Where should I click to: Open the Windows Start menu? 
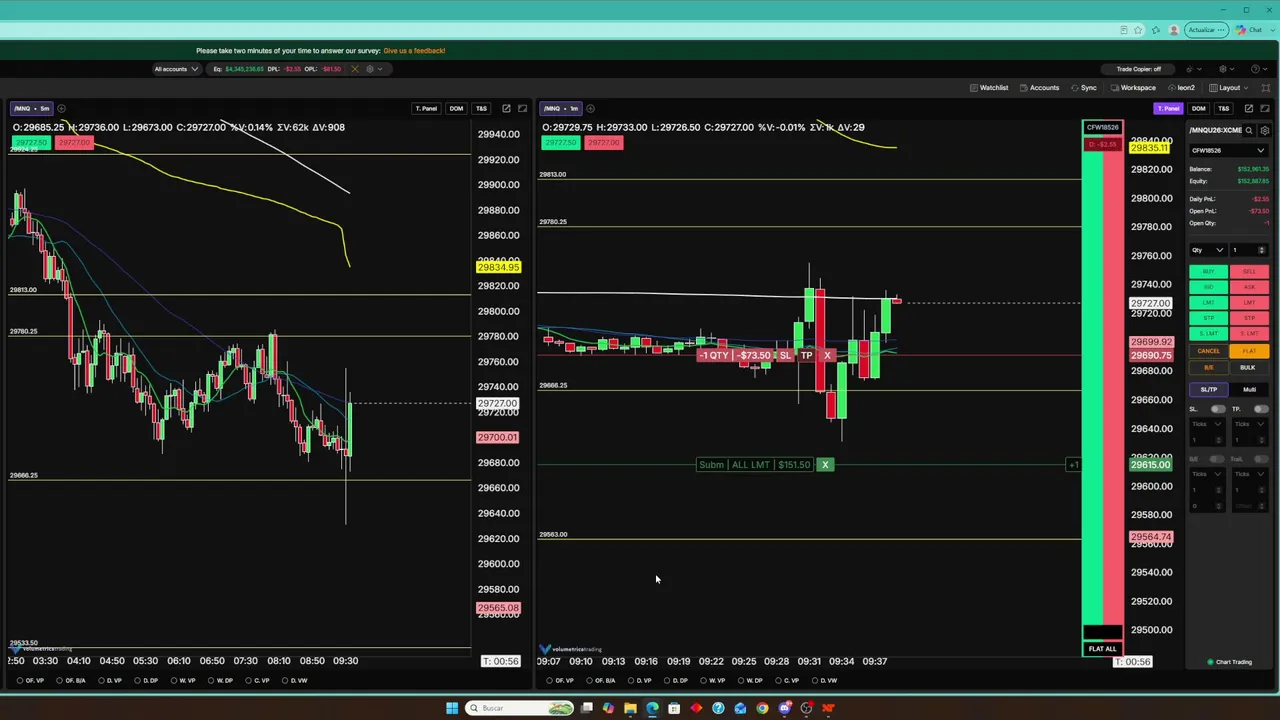(452, 708)
